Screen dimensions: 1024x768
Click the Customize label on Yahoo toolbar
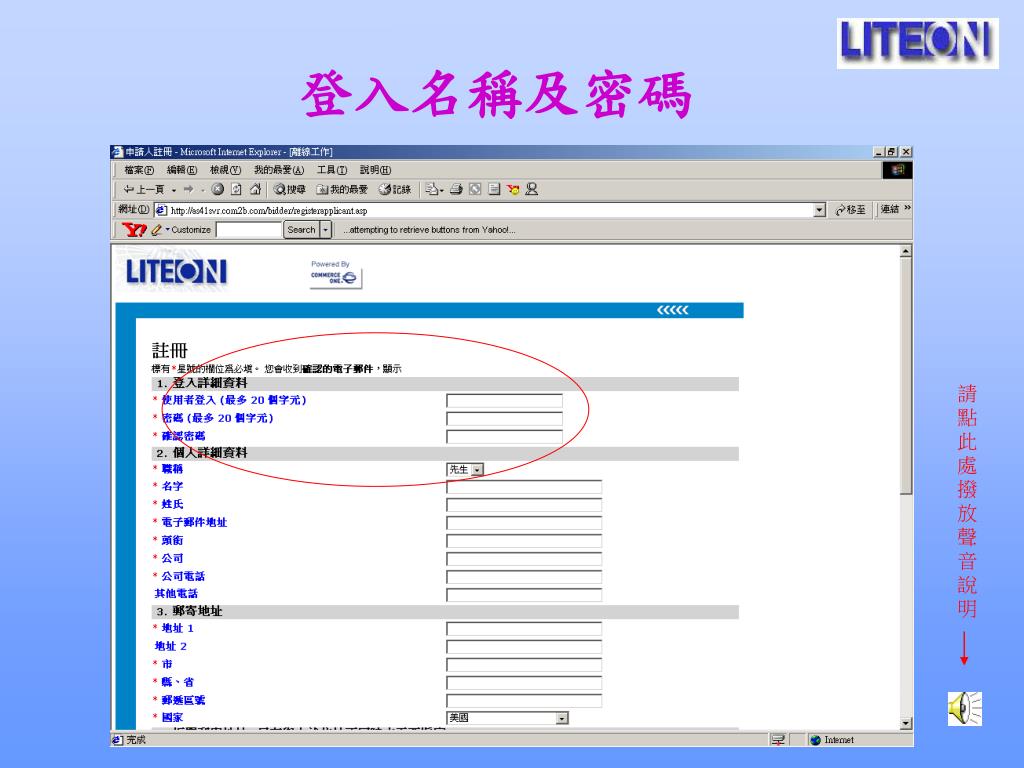click(191, 230)
